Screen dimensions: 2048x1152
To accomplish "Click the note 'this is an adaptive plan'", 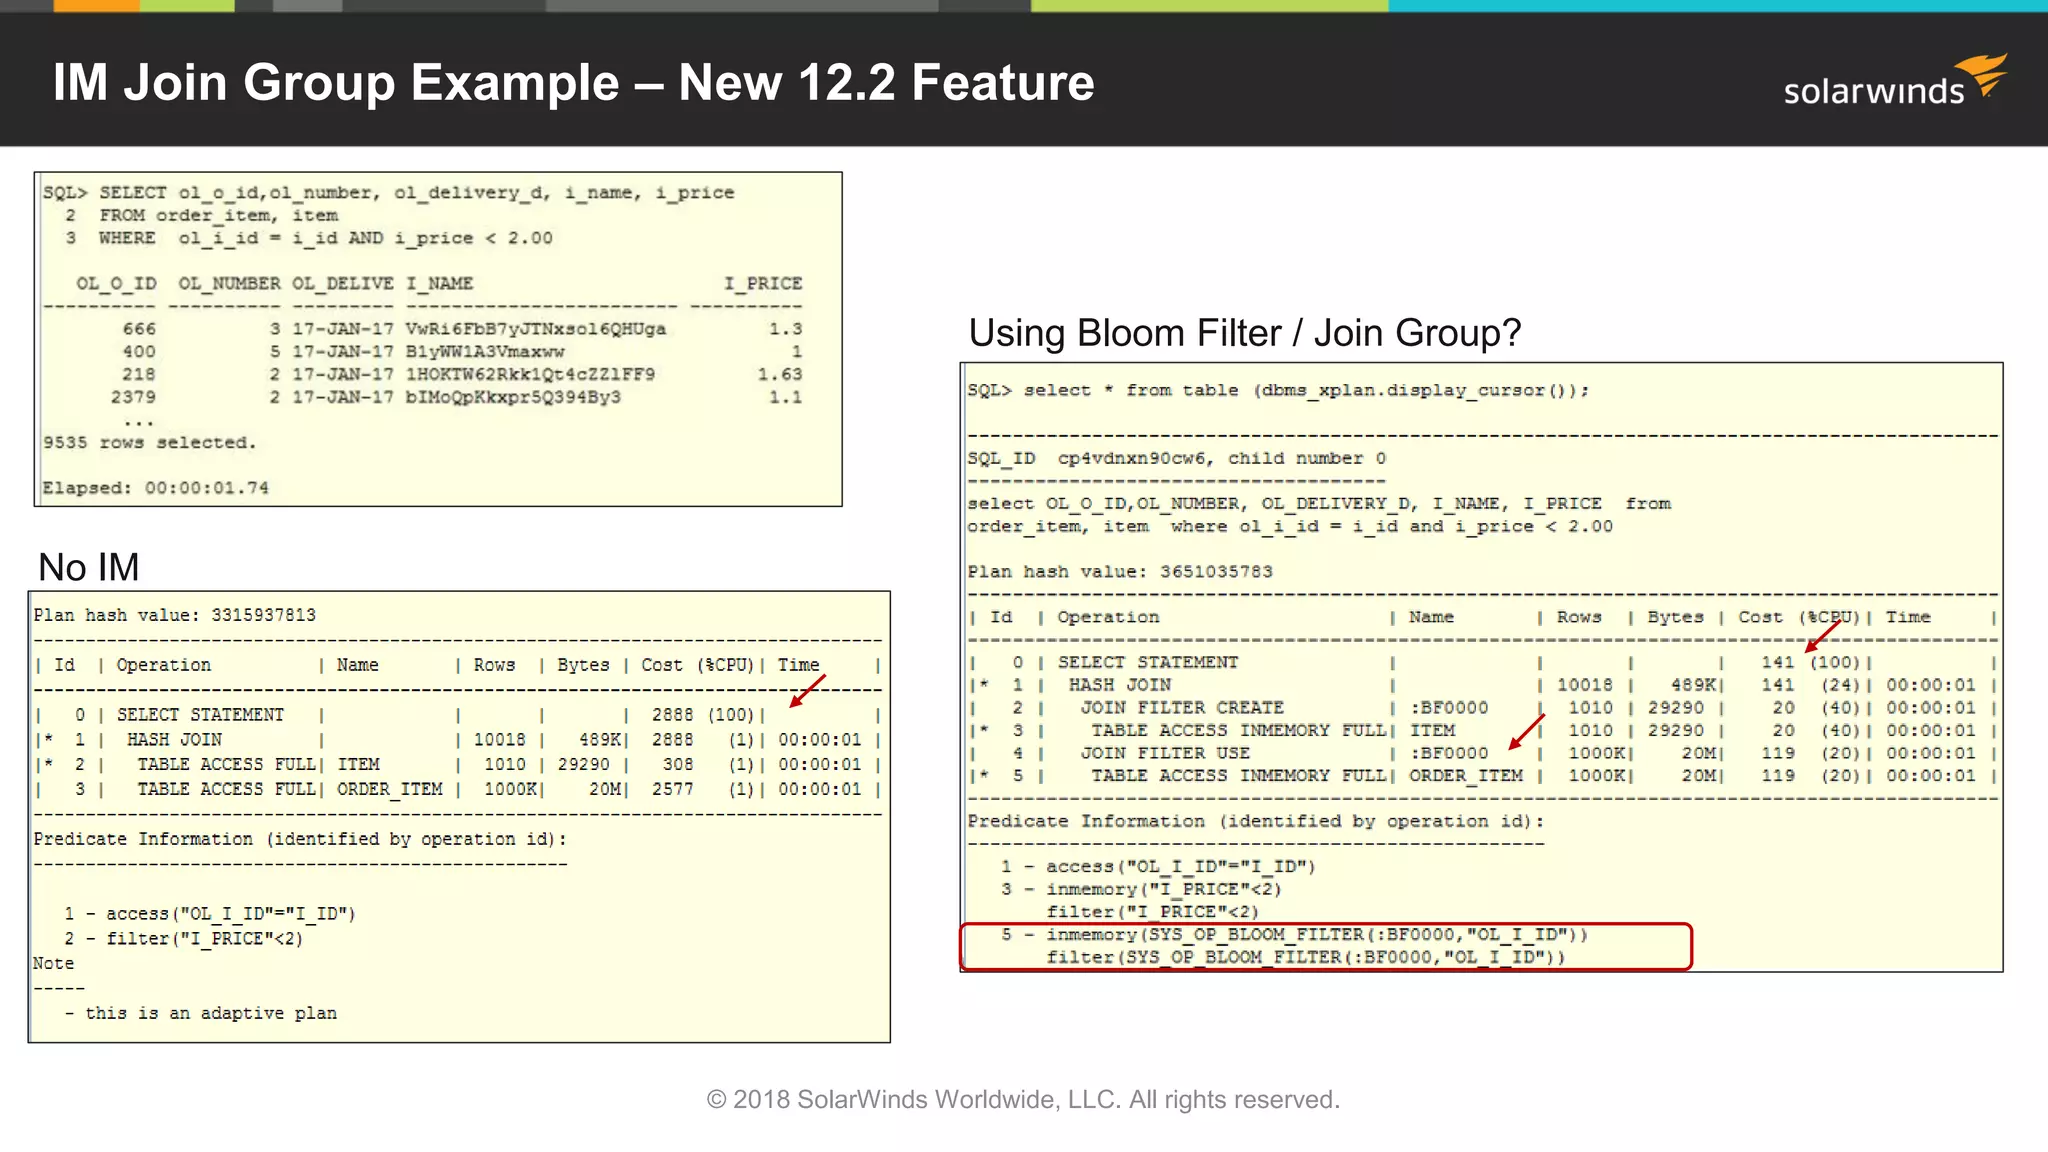I will tap(211, 1013).
